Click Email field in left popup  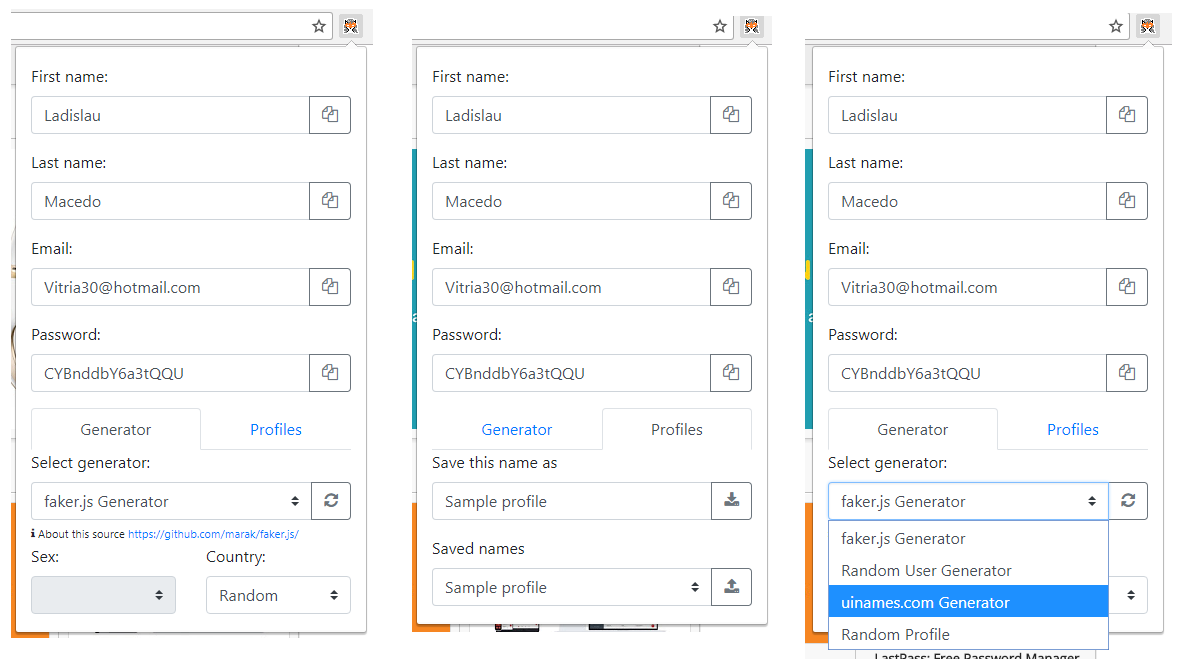click(x=170, y=287)
